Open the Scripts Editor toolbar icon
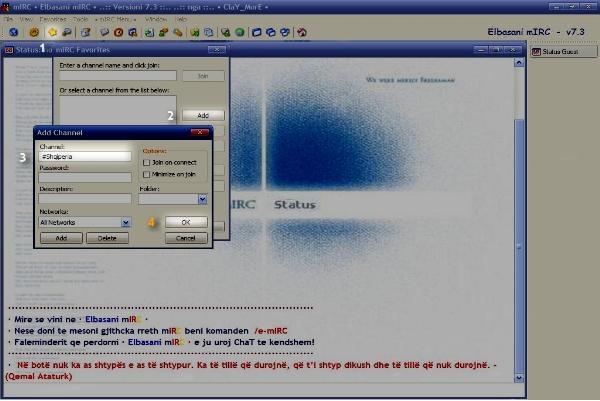Image resolution: width=600 pixels, height=401 pixels. [x=86, y=33]
